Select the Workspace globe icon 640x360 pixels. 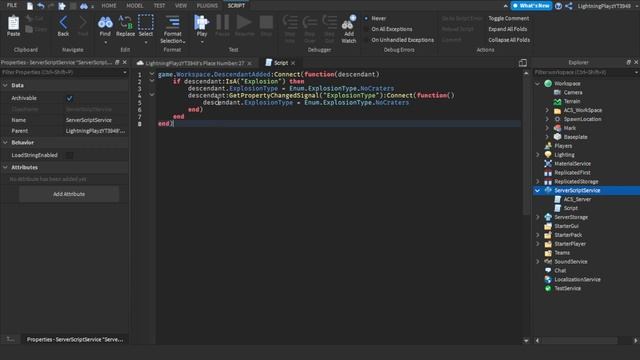coord(548,83)
